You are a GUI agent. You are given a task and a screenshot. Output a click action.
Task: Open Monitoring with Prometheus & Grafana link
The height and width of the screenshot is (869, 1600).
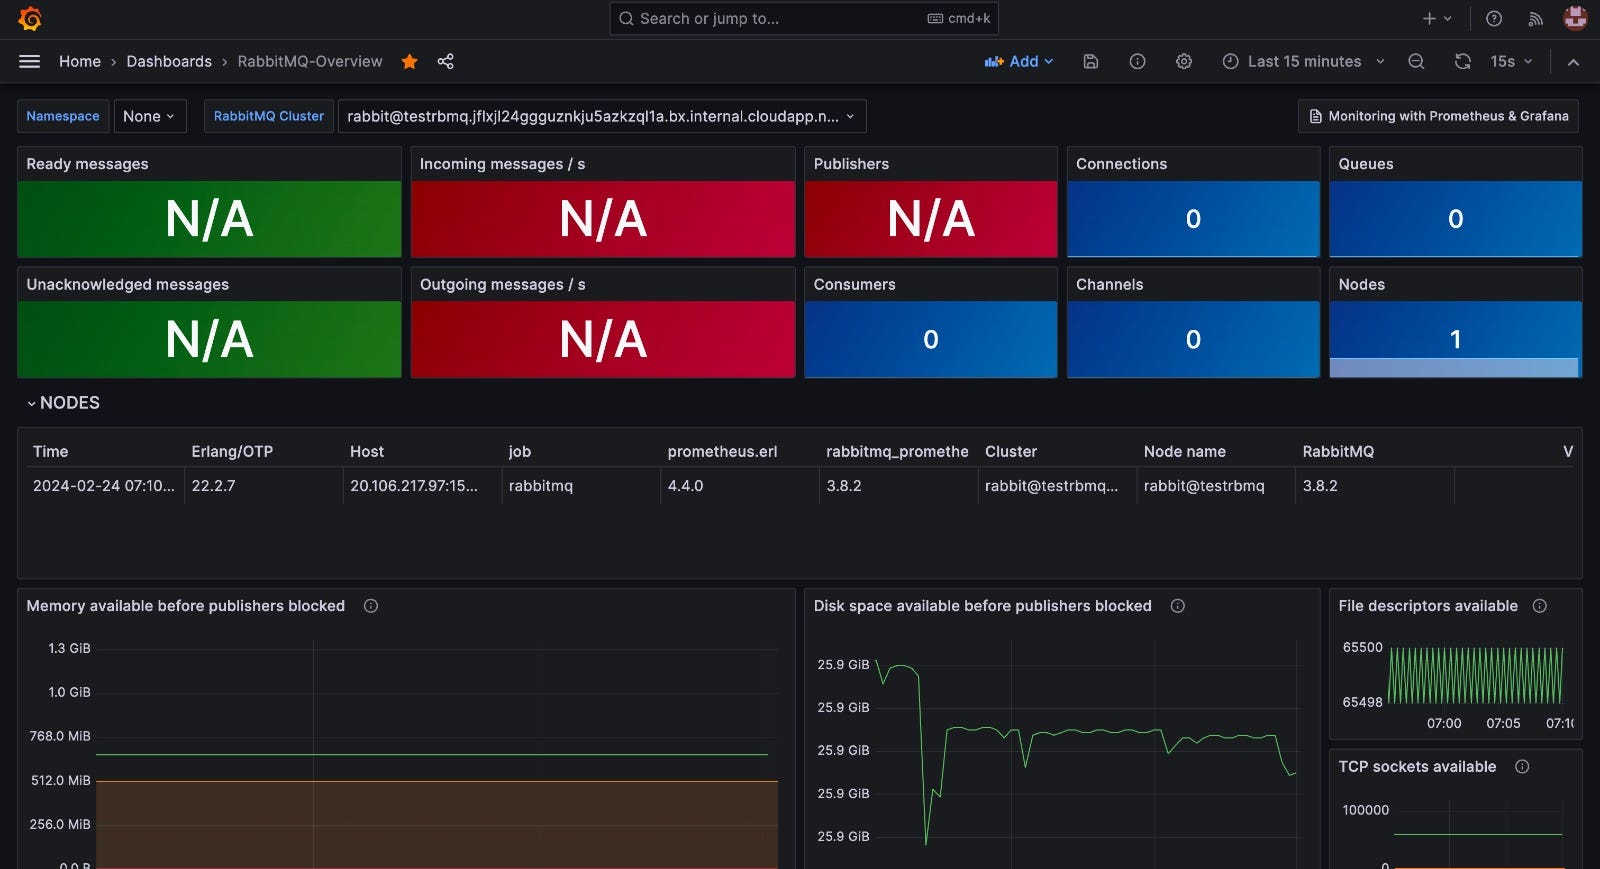[1438, 116]
